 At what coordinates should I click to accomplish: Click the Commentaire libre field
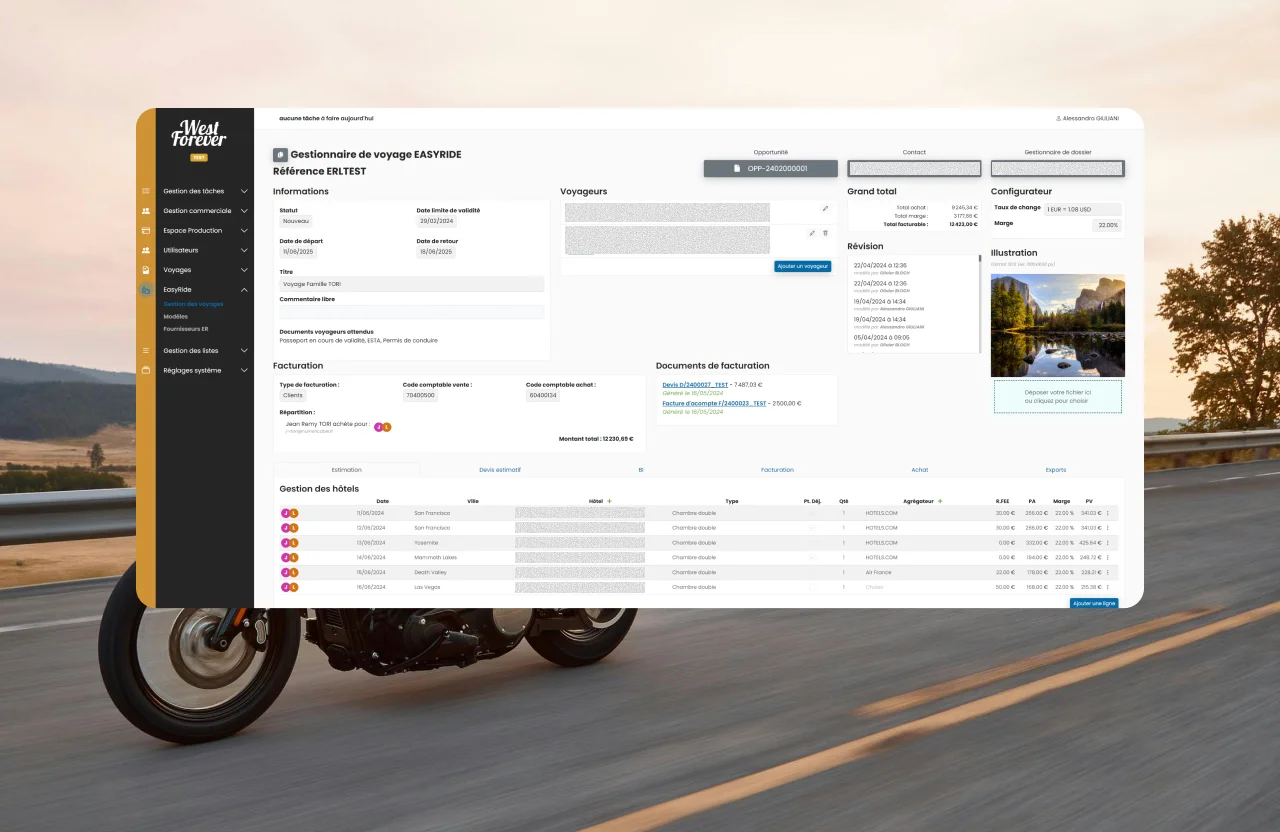point(412,312)
